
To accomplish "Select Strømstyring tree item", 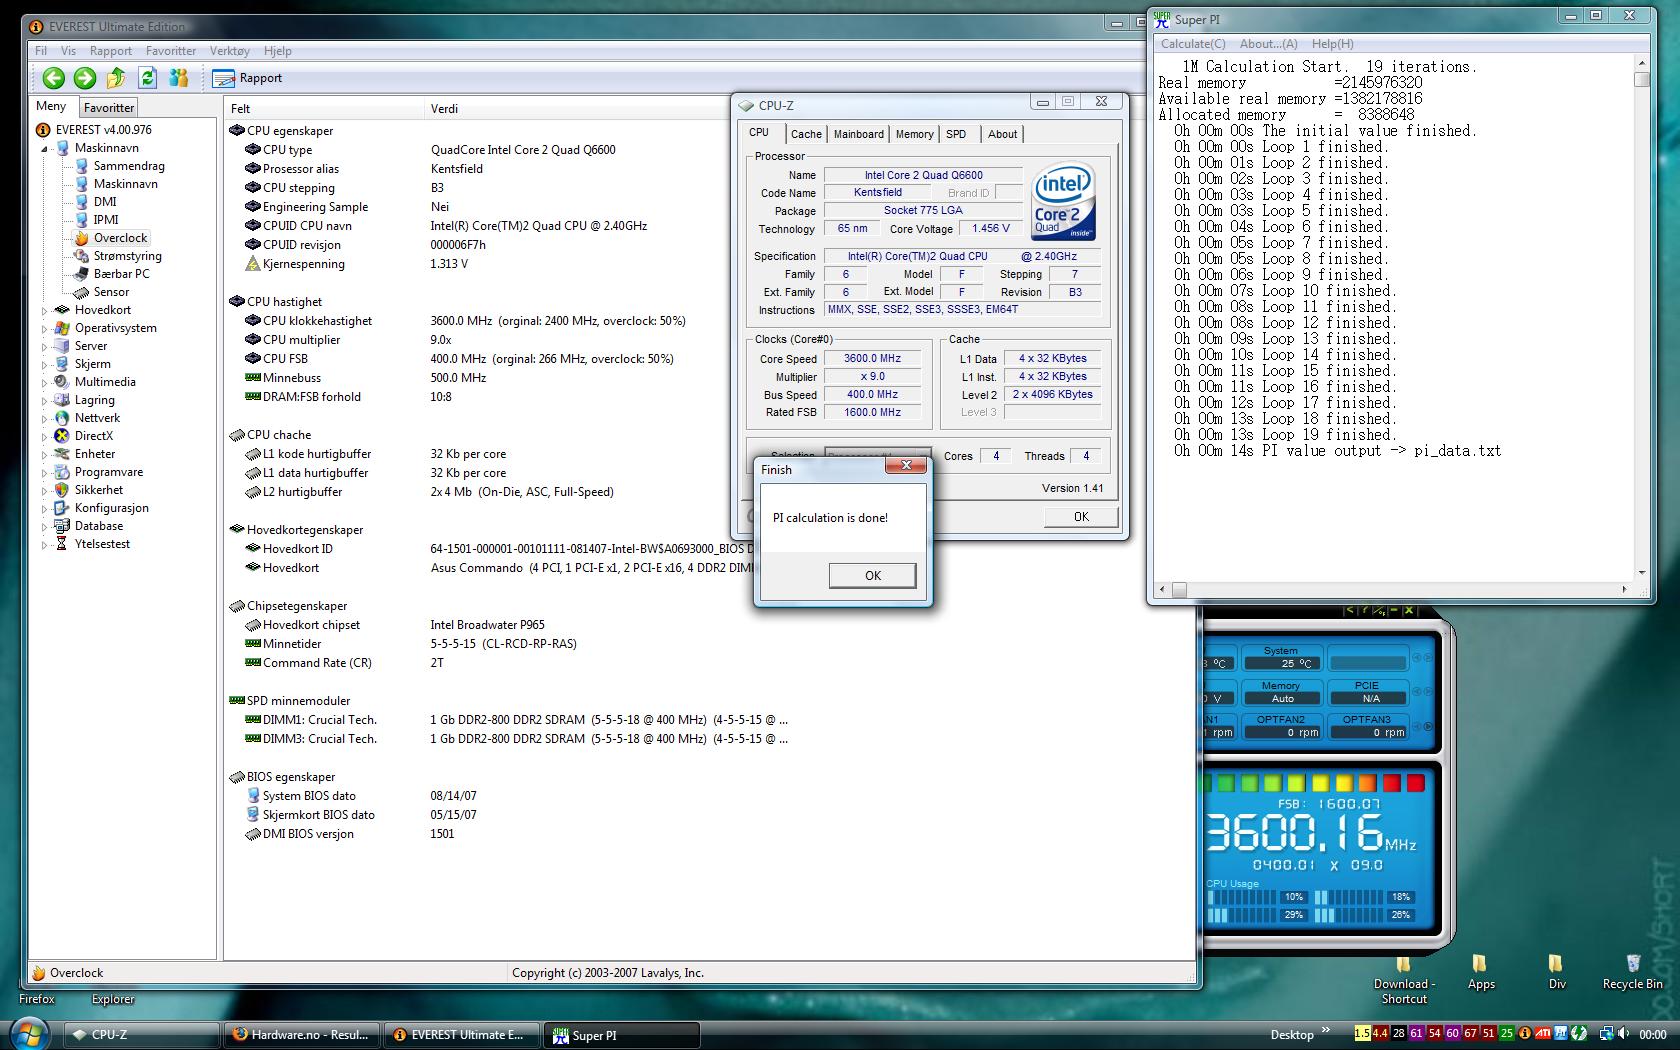I will 127,256.
